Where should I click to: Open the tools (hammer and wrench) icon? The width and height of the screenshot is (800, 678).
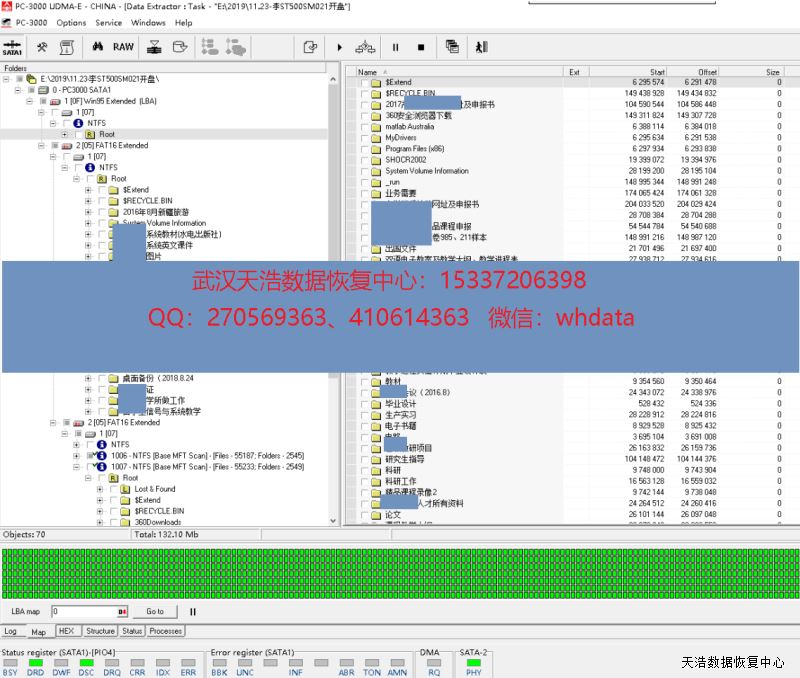[x=42, y=47]
